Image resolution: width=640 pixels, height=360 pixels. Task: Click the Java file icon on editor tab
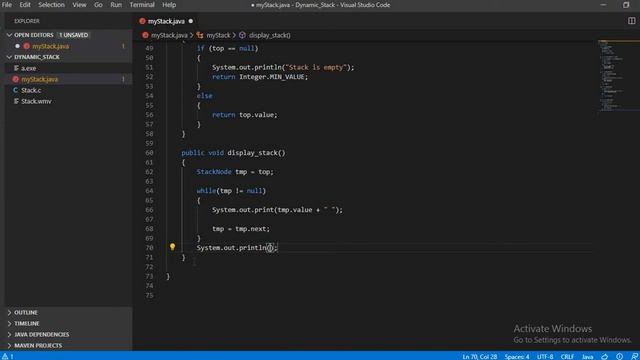click(x=142, y=21)
